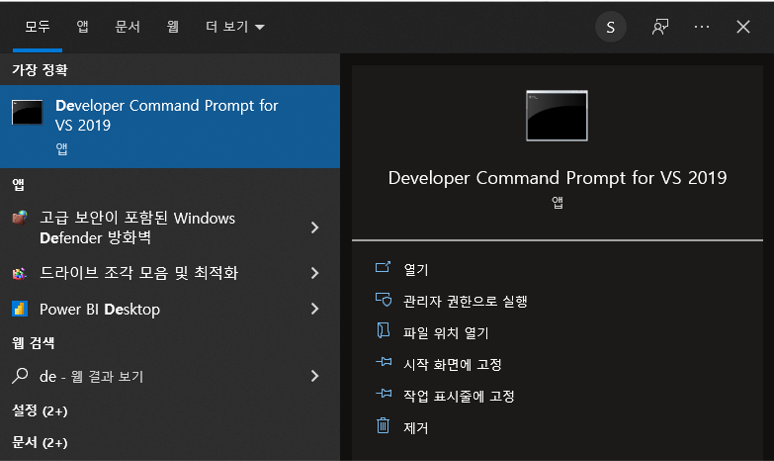
Task: Select Developer Command Prompt for VS 2019 result
Action: (170, 126)
